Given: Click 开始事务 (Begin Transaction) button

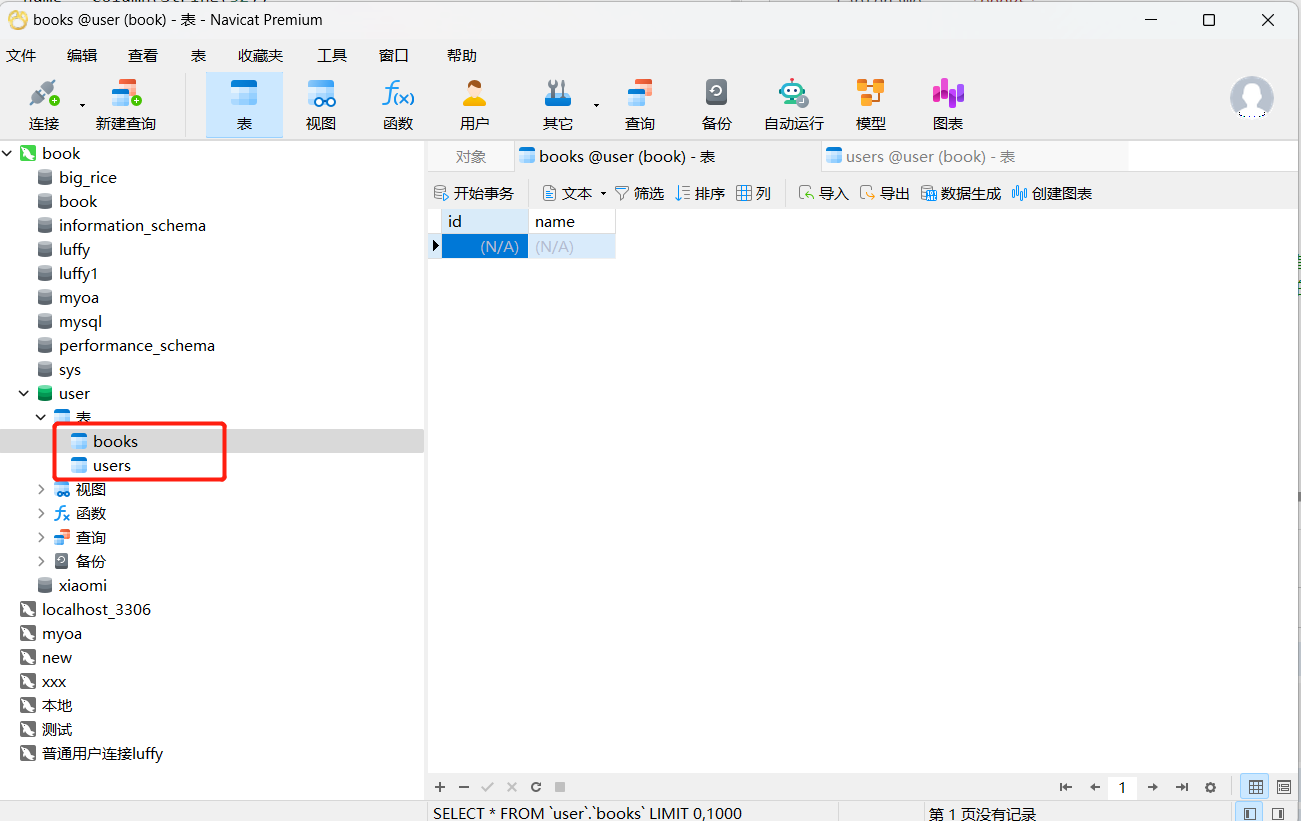Looking at the screenshot, I should tap(474, 194).
